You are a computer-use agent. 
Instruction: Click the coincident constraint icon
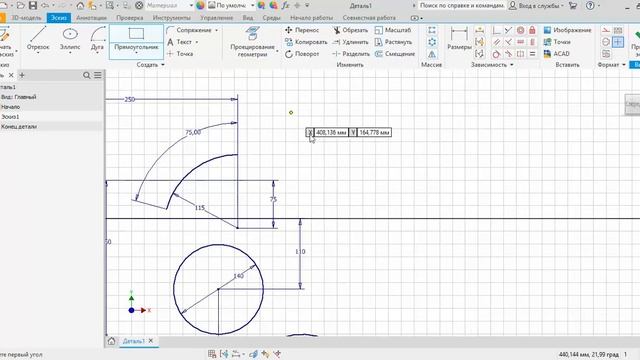496,30
